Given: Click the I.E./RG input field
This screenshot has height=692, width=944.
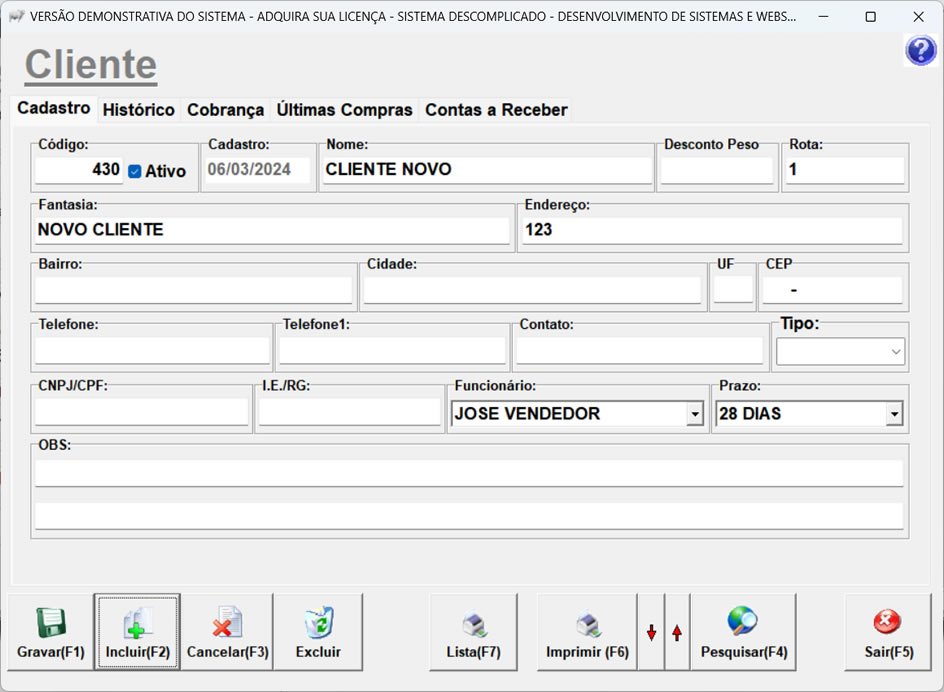Looking at the screenshot, I should tap(349, 412).
